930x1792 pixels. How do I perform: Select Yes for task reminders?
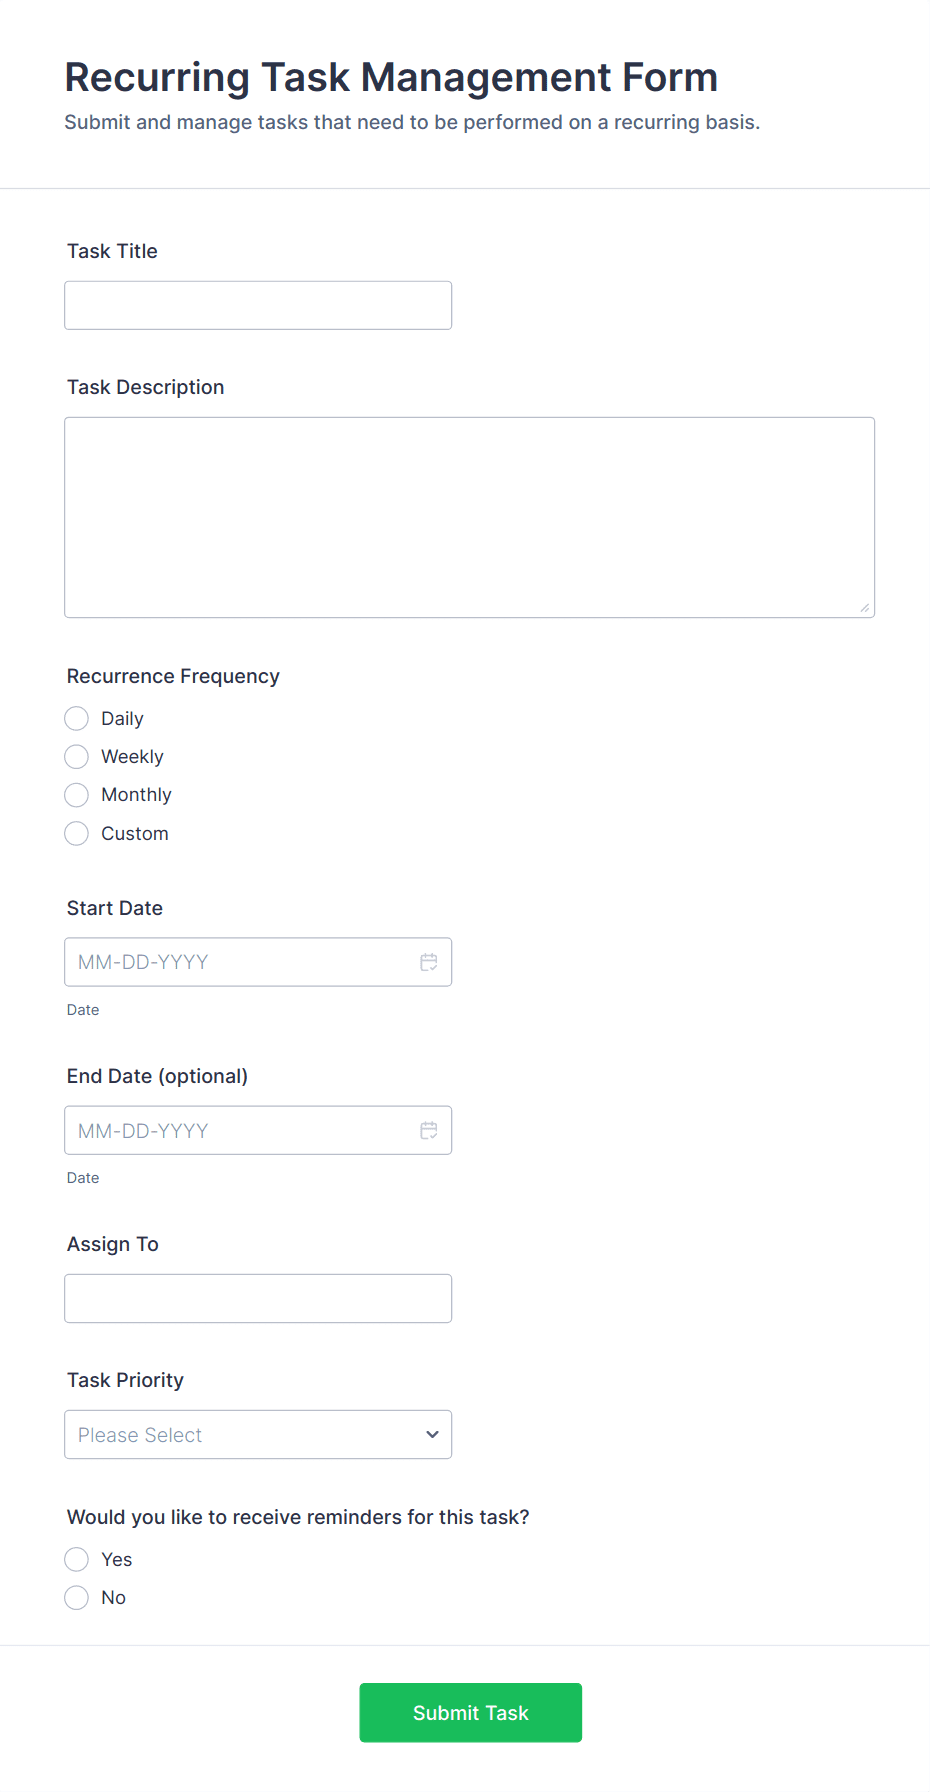77,1559
